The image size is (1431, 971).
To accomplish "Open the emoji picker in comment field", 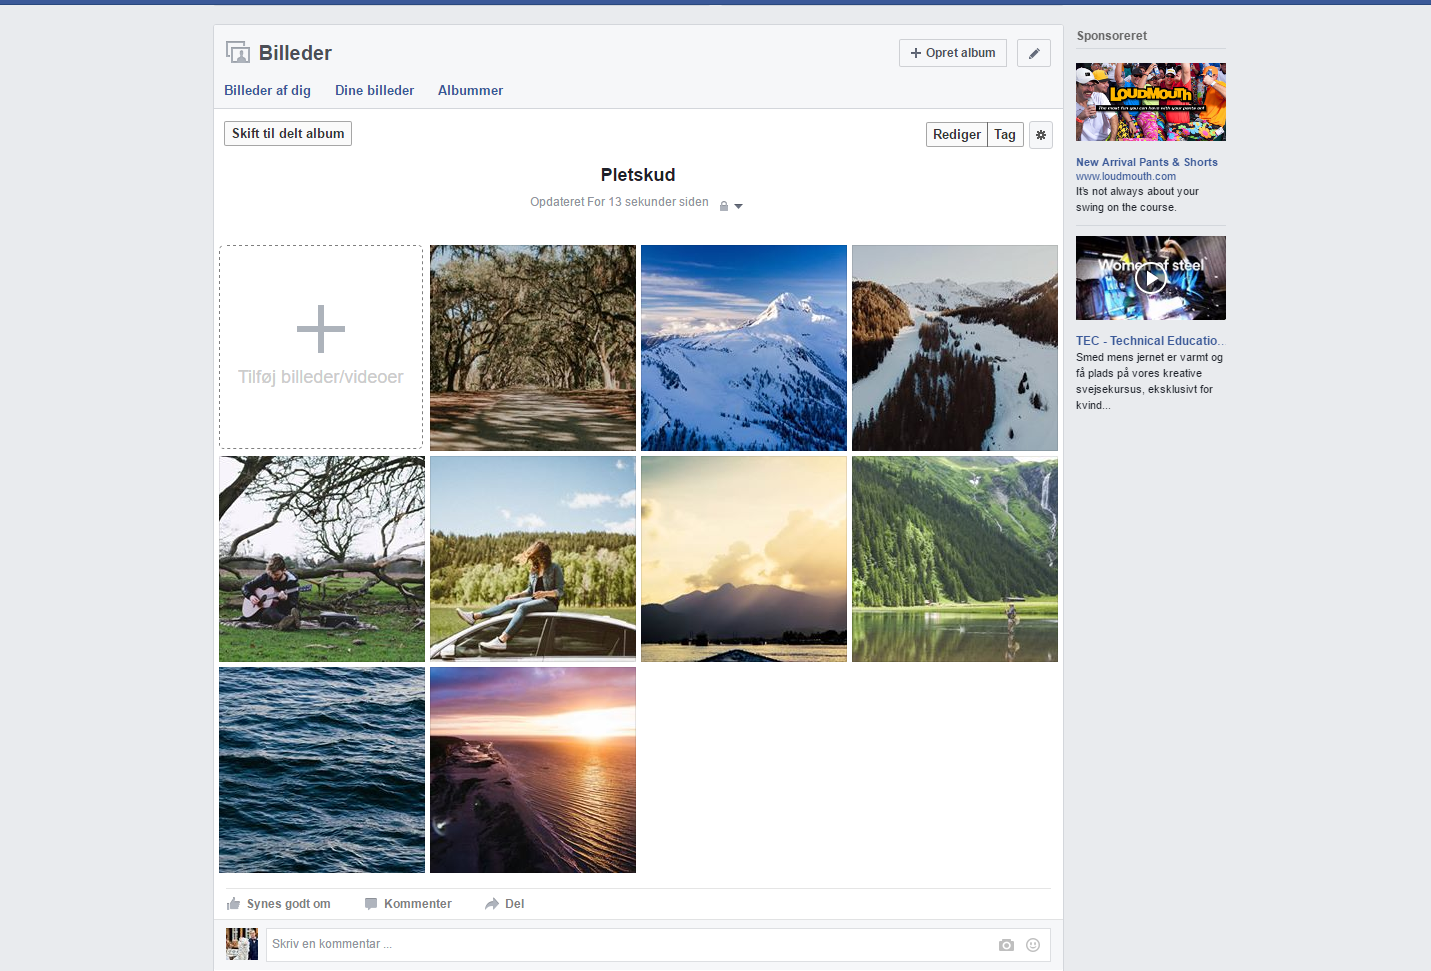I will pos(1033,945).
